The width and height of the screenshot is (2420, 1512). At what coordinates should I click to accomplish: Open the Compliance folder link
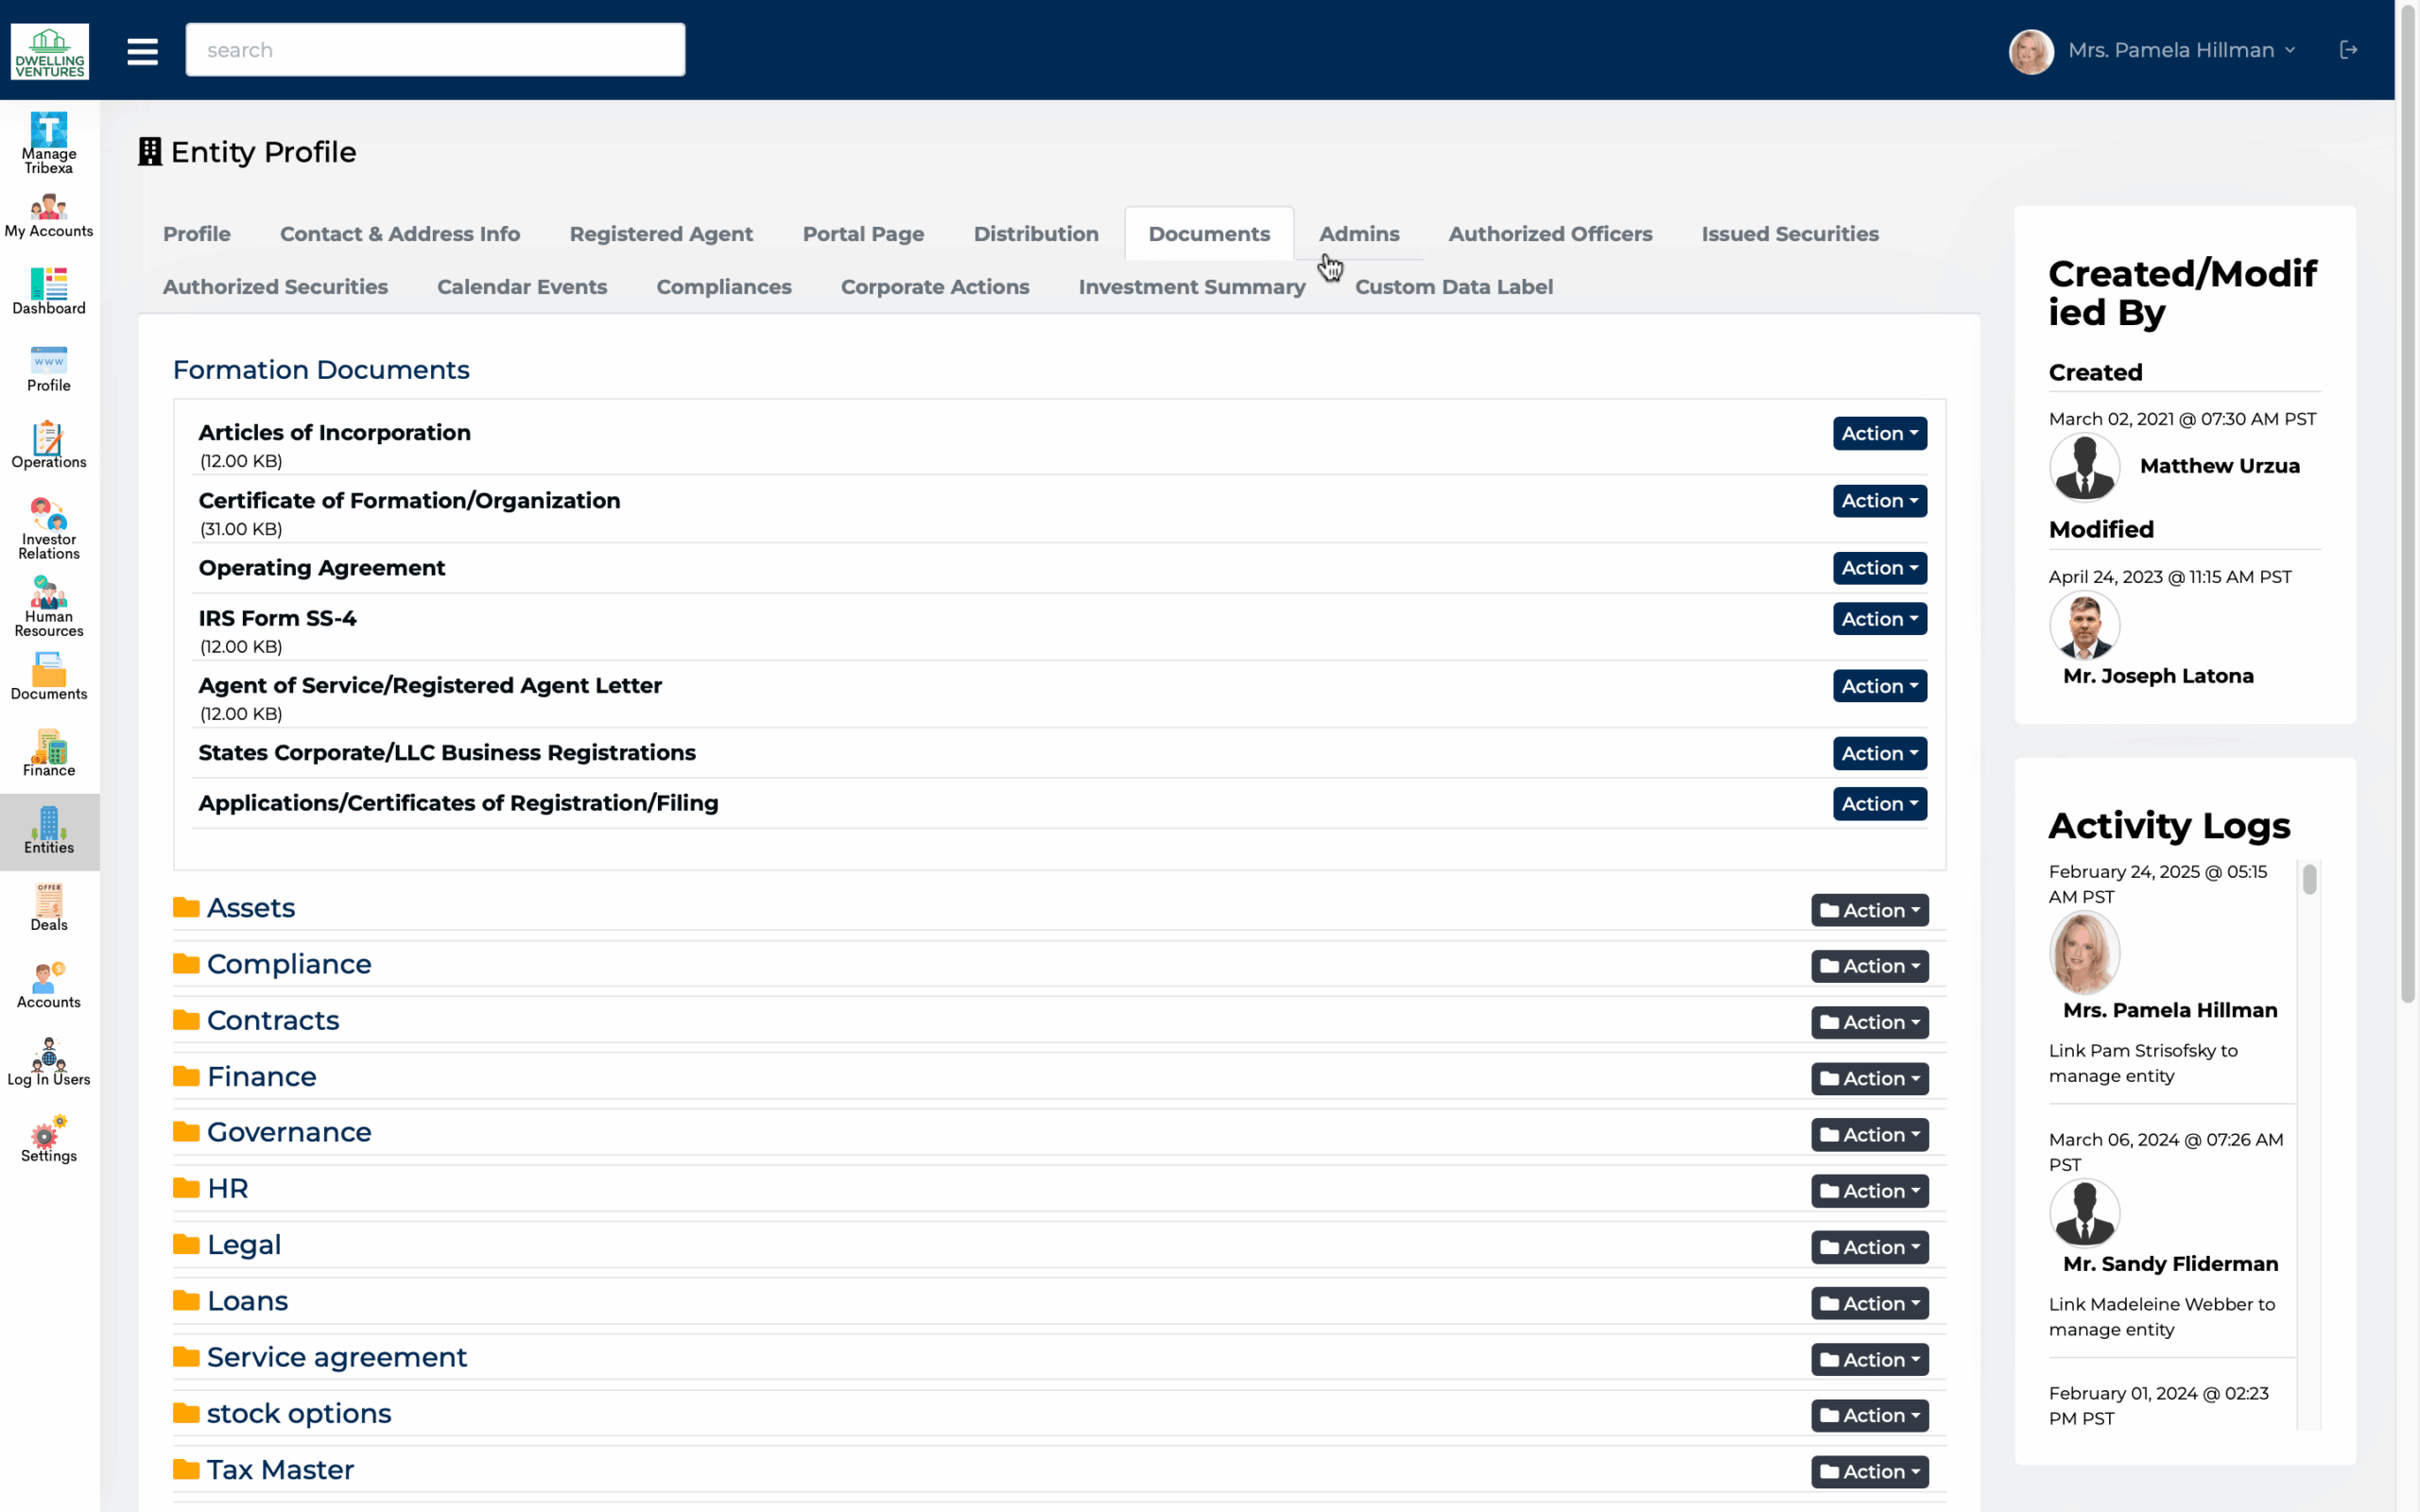pyautogui.click(x=288, y=964)
